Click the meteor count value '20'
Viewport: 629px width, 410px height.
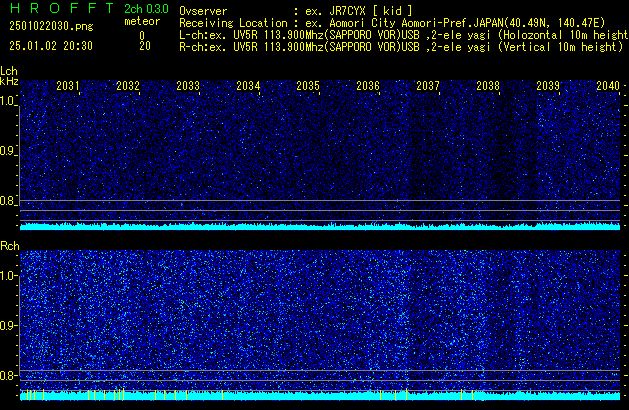[145, 46]
